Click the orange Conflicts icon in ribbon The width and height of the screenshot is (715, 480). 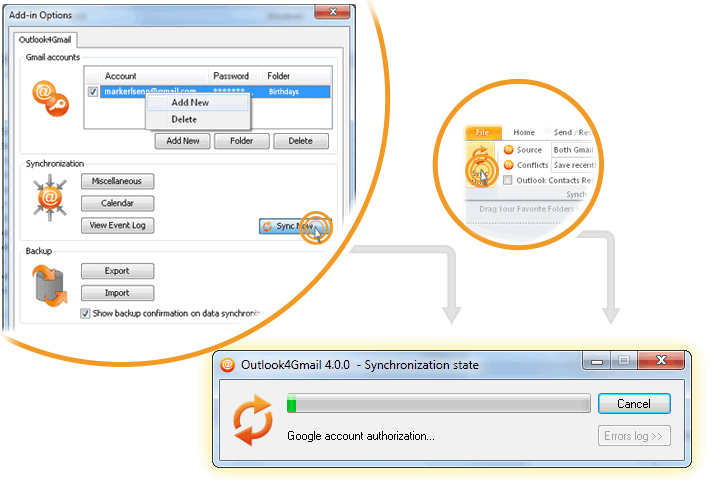[x=508, y=165]
